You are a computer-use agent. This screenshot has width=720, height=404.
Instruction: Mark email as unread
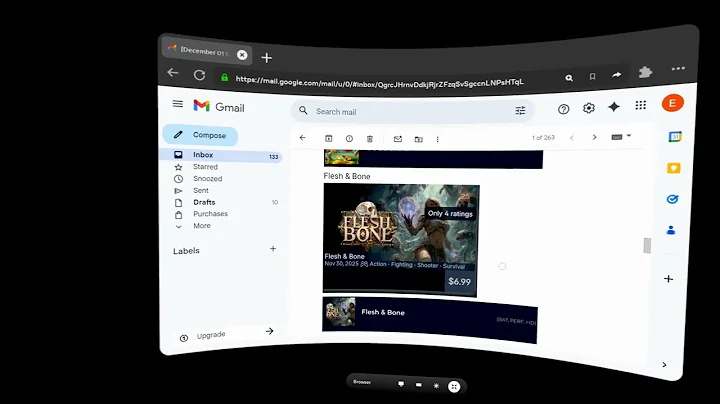click(x=398, y=139)
